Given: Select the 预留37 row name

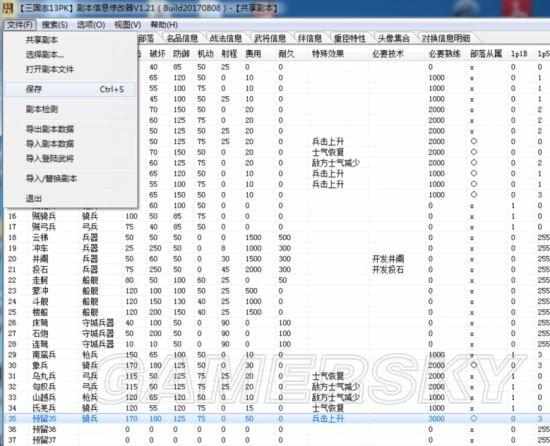Looking at the screenshot, I should [44, 440].
